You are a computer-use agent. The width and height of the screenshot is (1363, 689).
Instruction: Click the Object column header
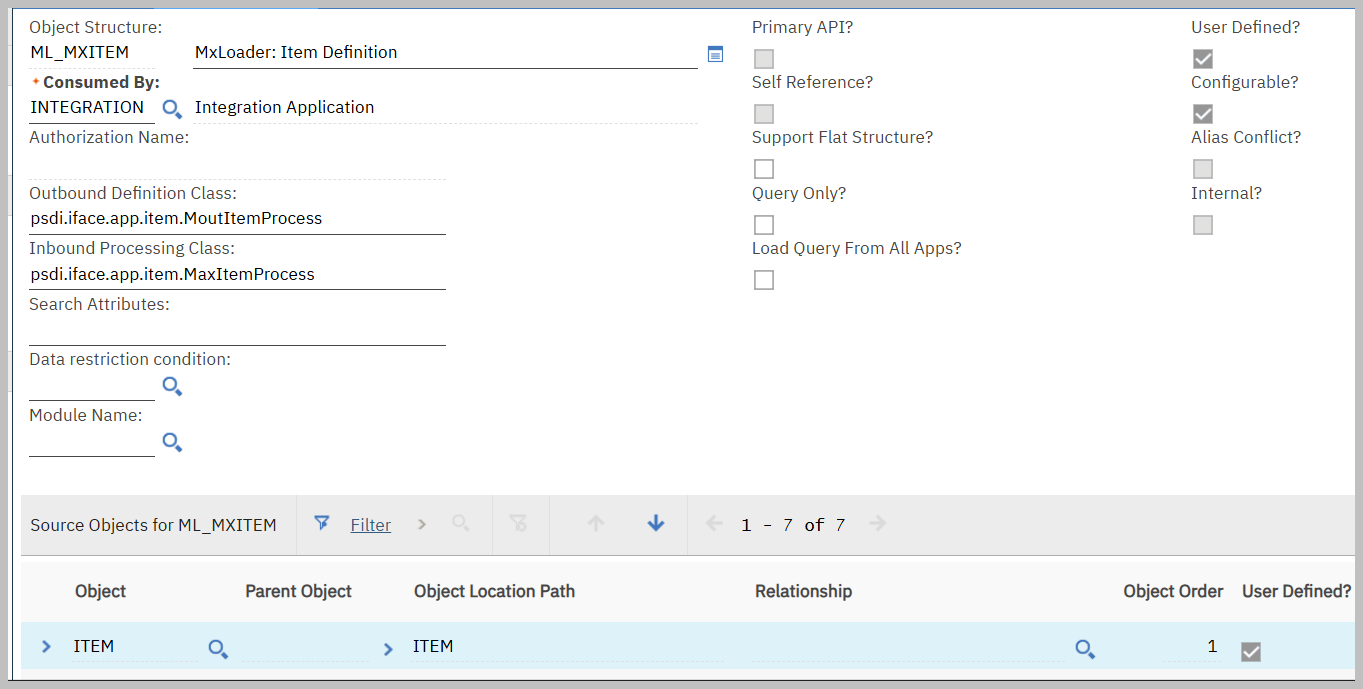(x=100, y=591)
